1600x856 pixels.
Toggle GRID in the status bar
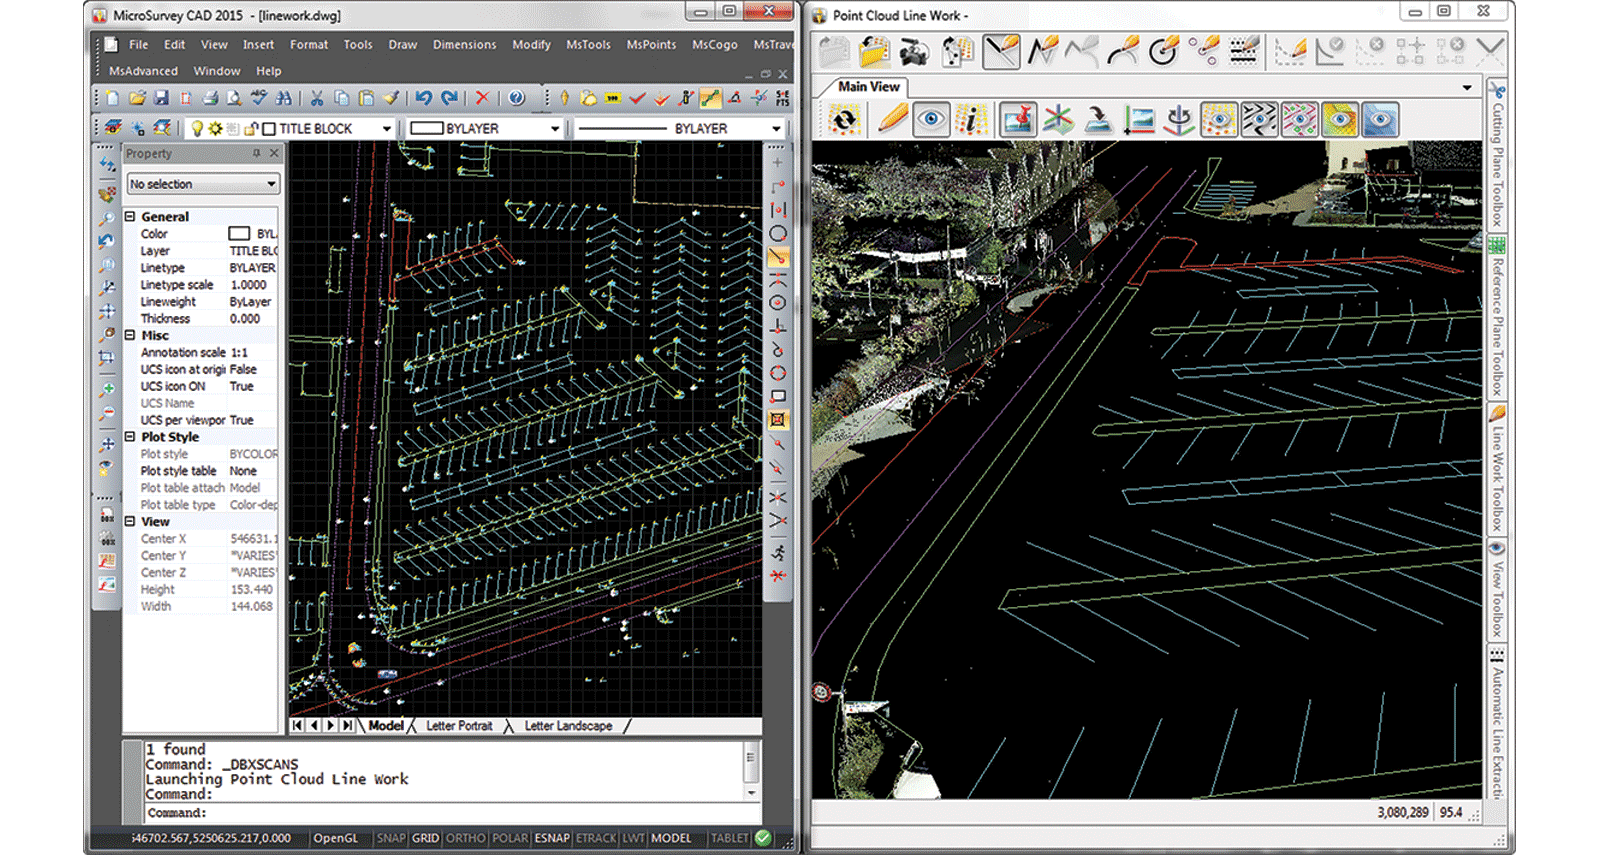[x=426, y=838]
